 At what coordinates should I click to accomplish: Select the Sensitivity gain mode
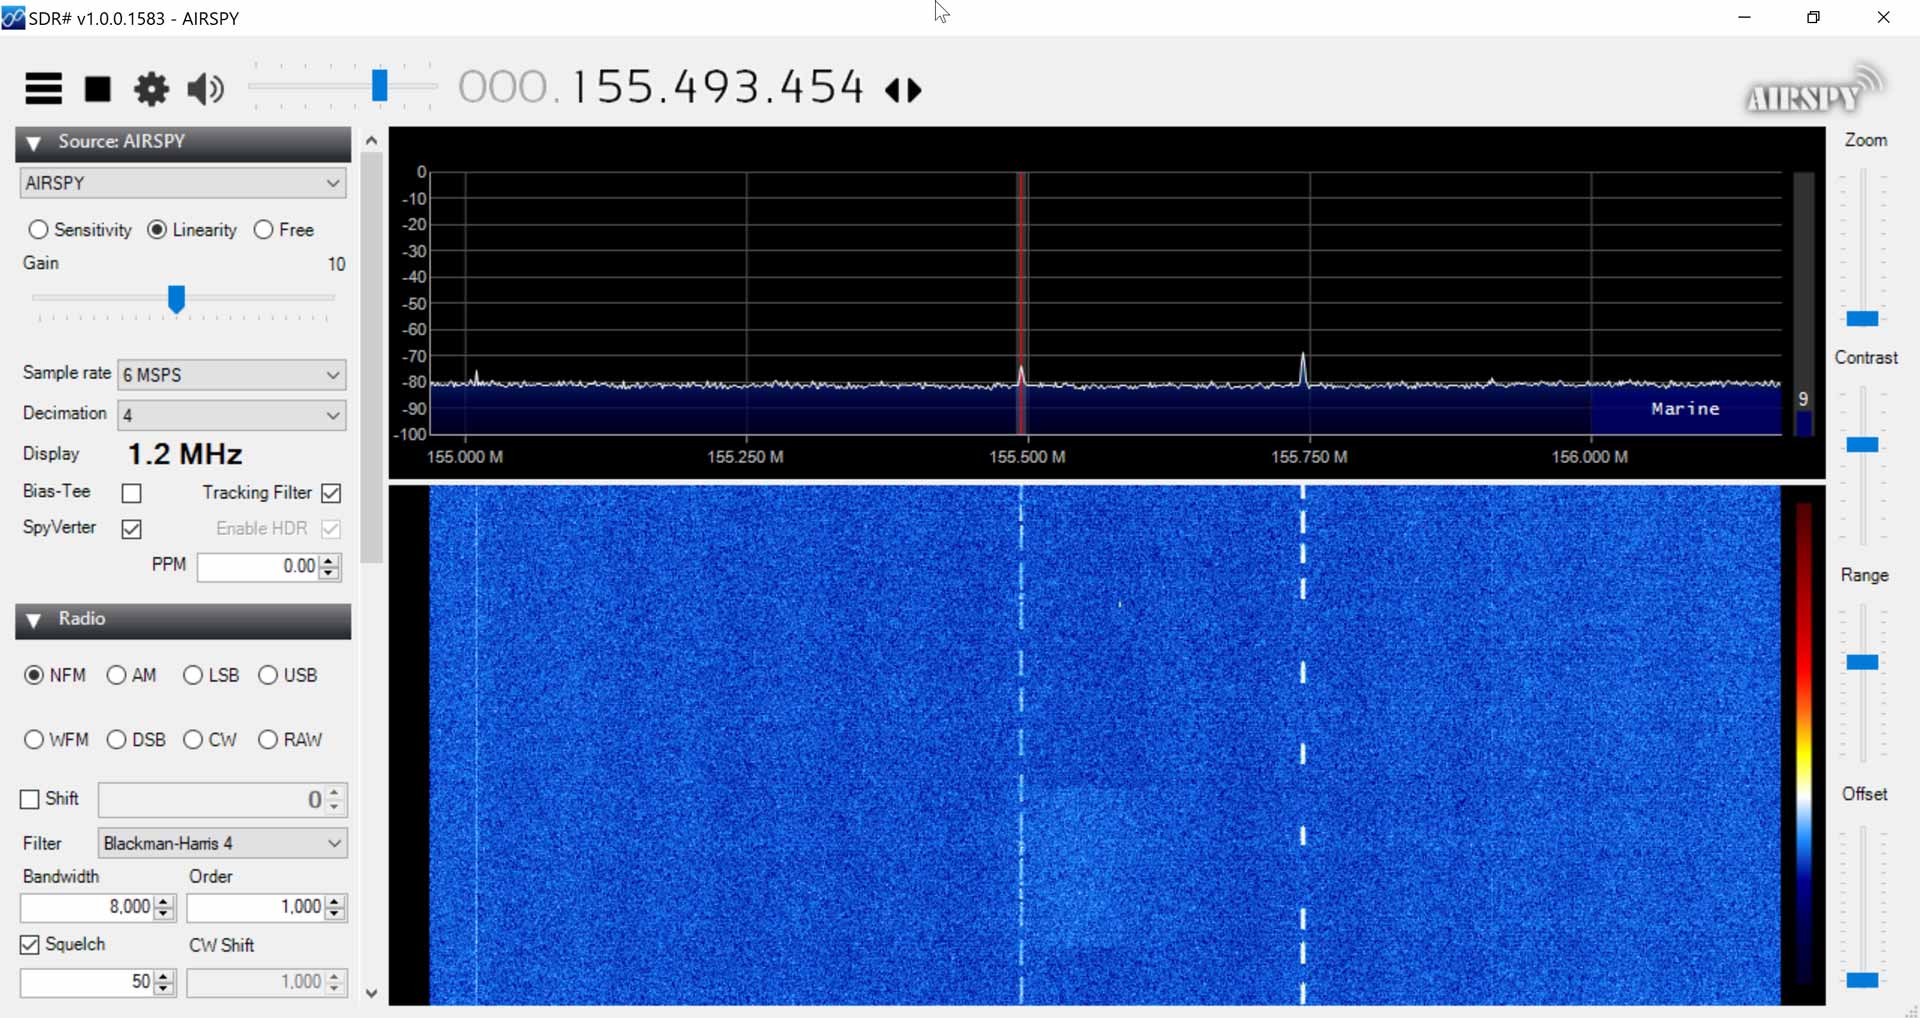[39, 229]
